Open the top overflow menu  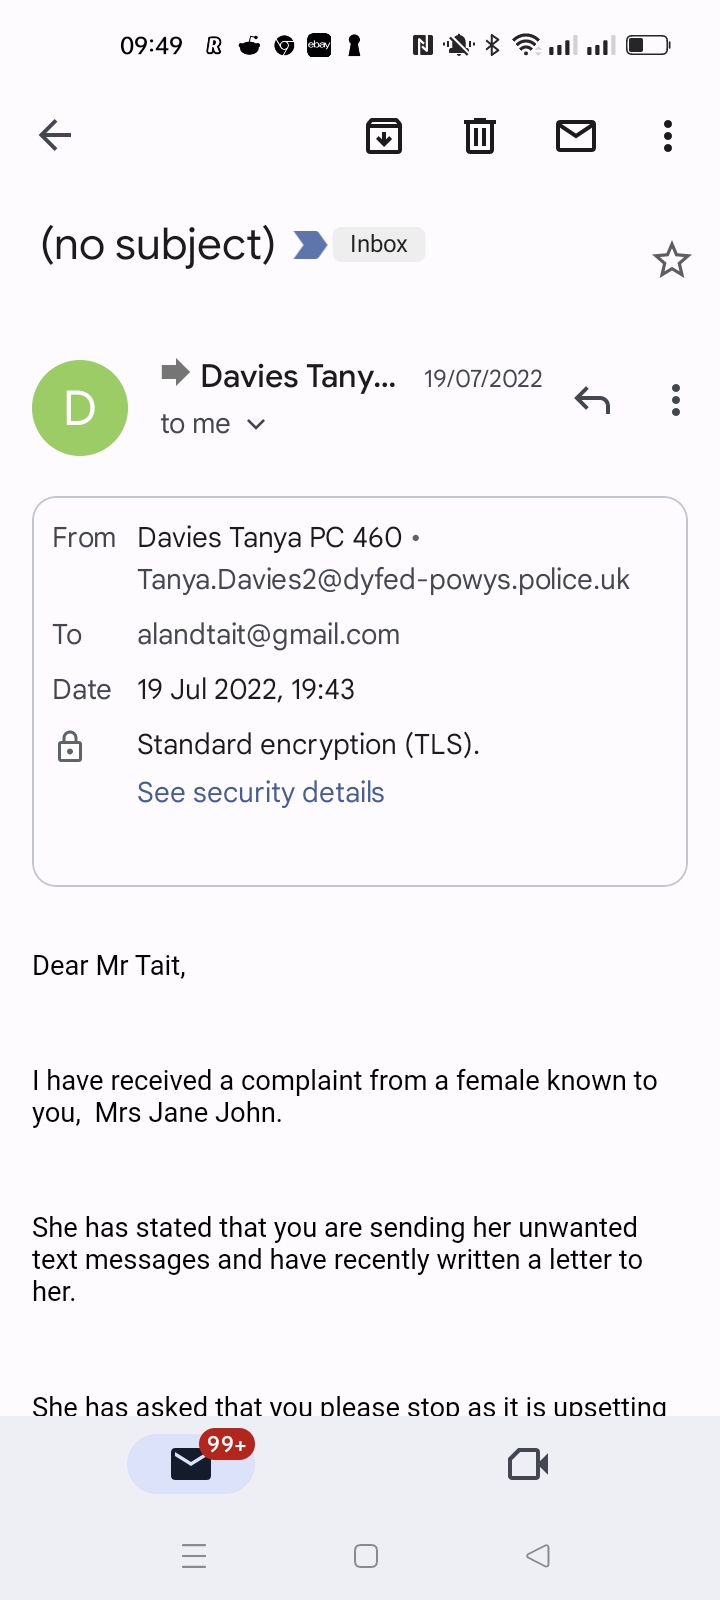click(668, 136)
